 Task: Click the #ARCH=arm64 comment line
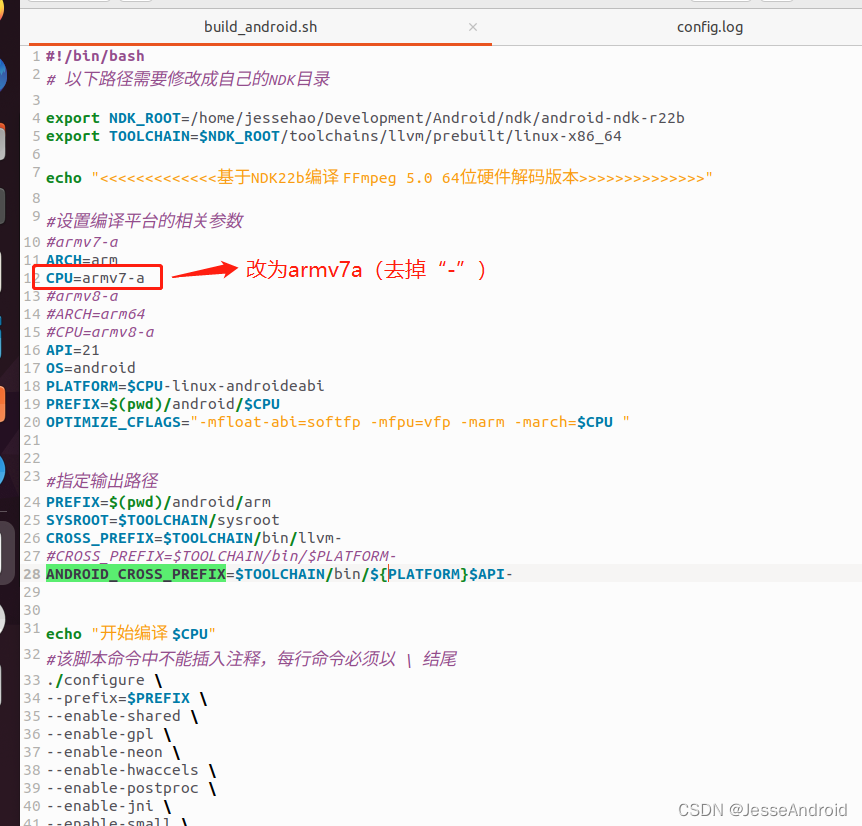pyautogui.click(x=96, y=314)
